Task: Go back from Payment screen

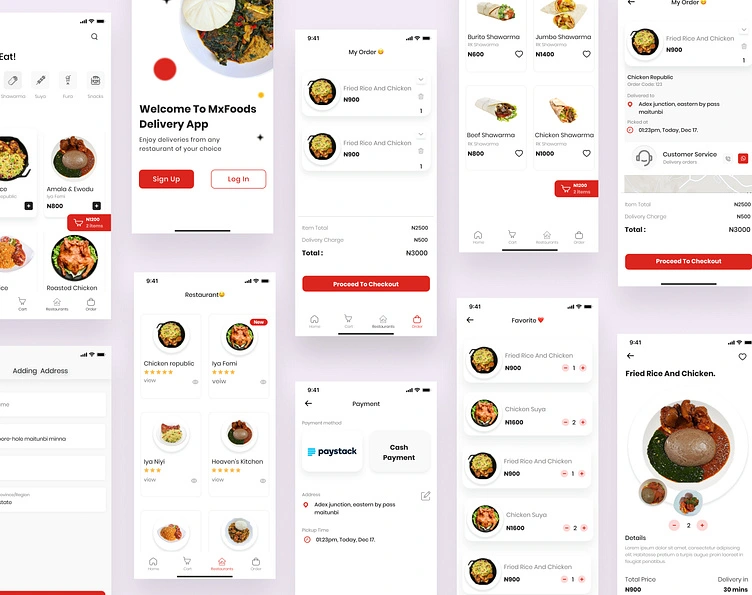Action: pos(308,403)
